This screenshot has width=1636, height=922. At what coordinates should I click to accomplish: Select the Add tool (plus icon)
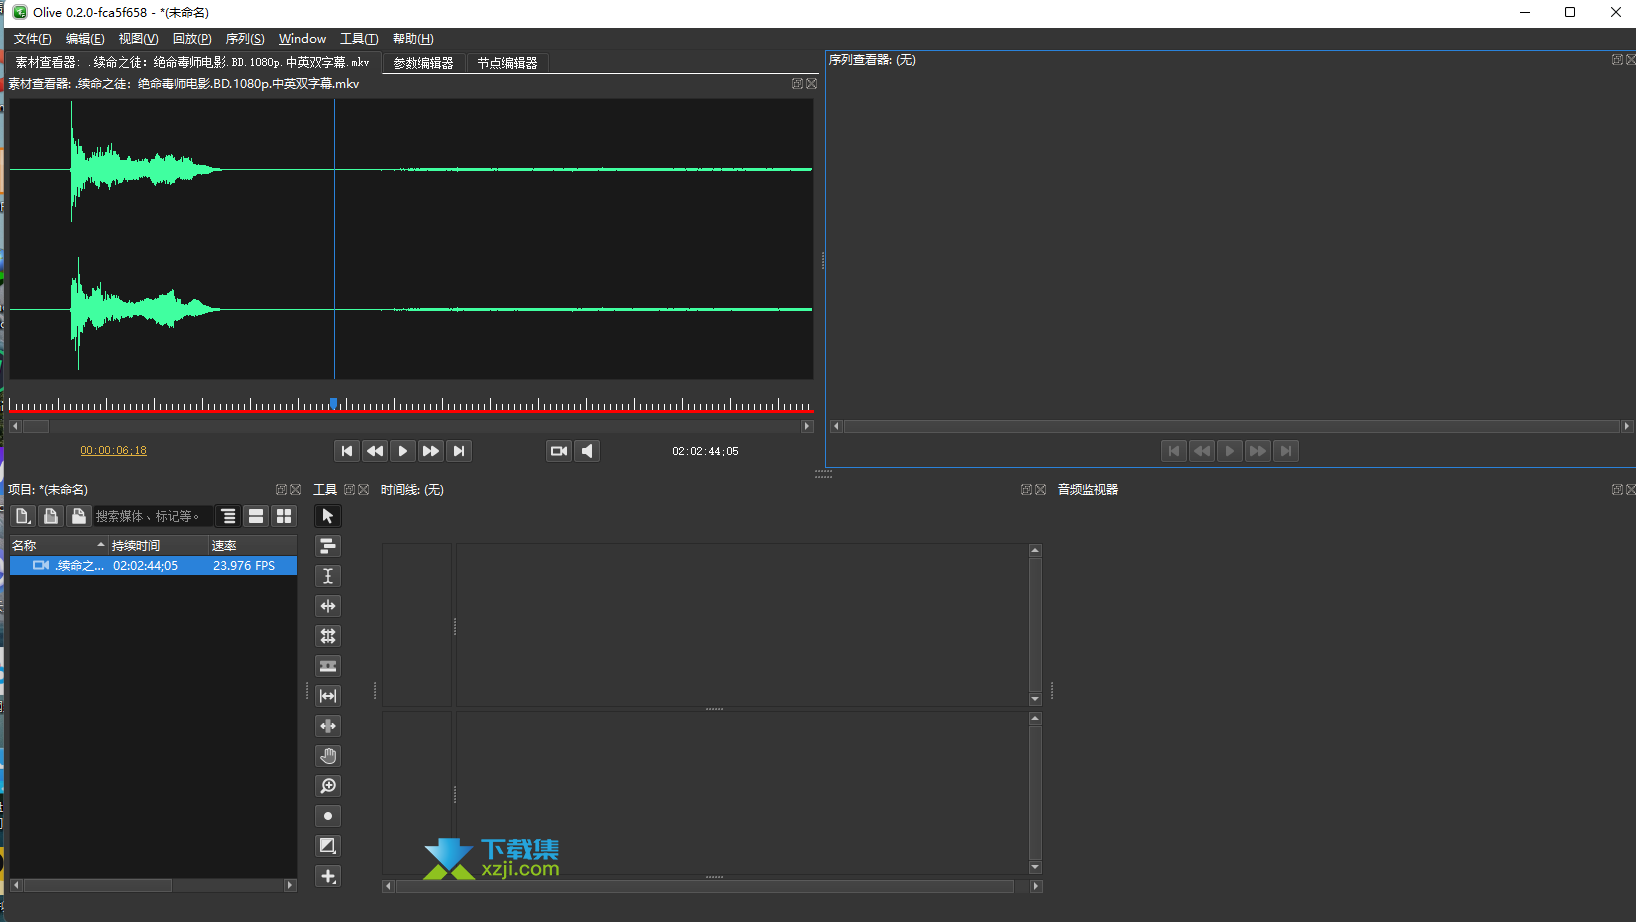coord(327,876)
